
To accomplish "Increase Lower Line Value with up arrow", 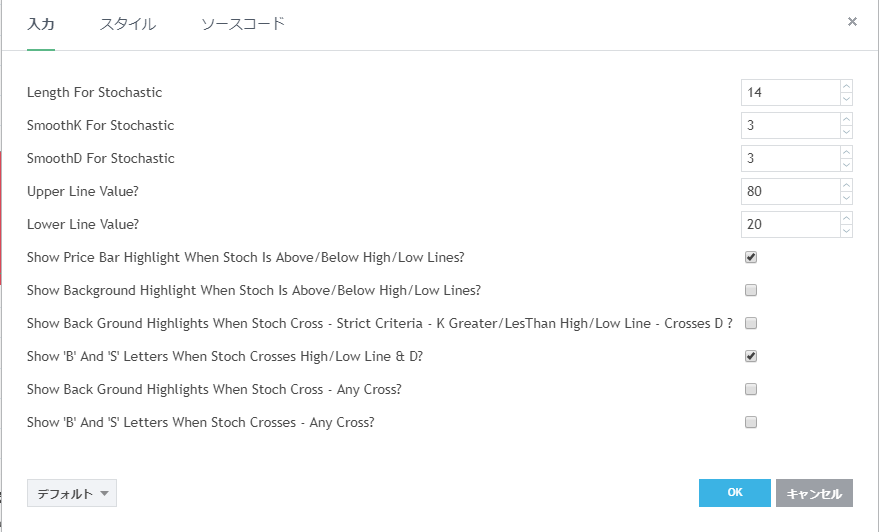I will 846,218.
